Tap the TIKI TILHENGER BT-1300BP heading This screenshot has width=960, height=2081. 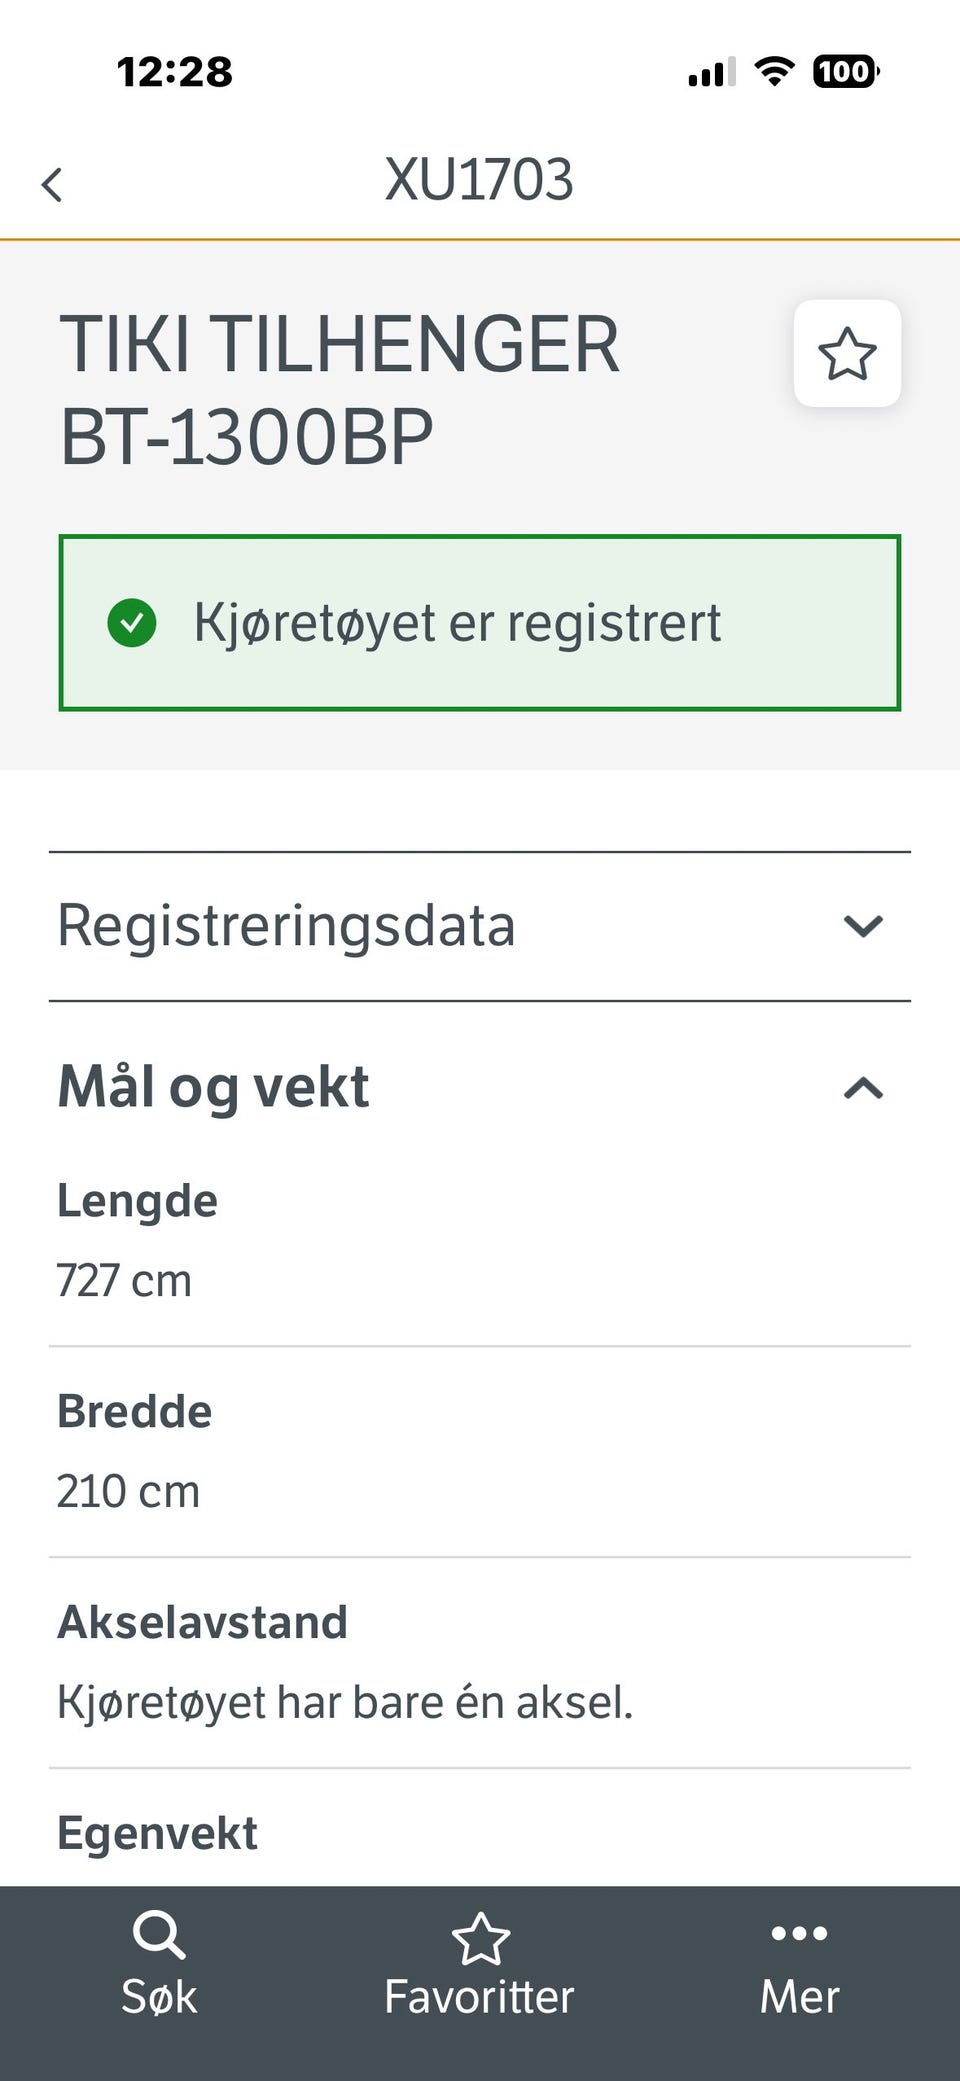[340, 390]
